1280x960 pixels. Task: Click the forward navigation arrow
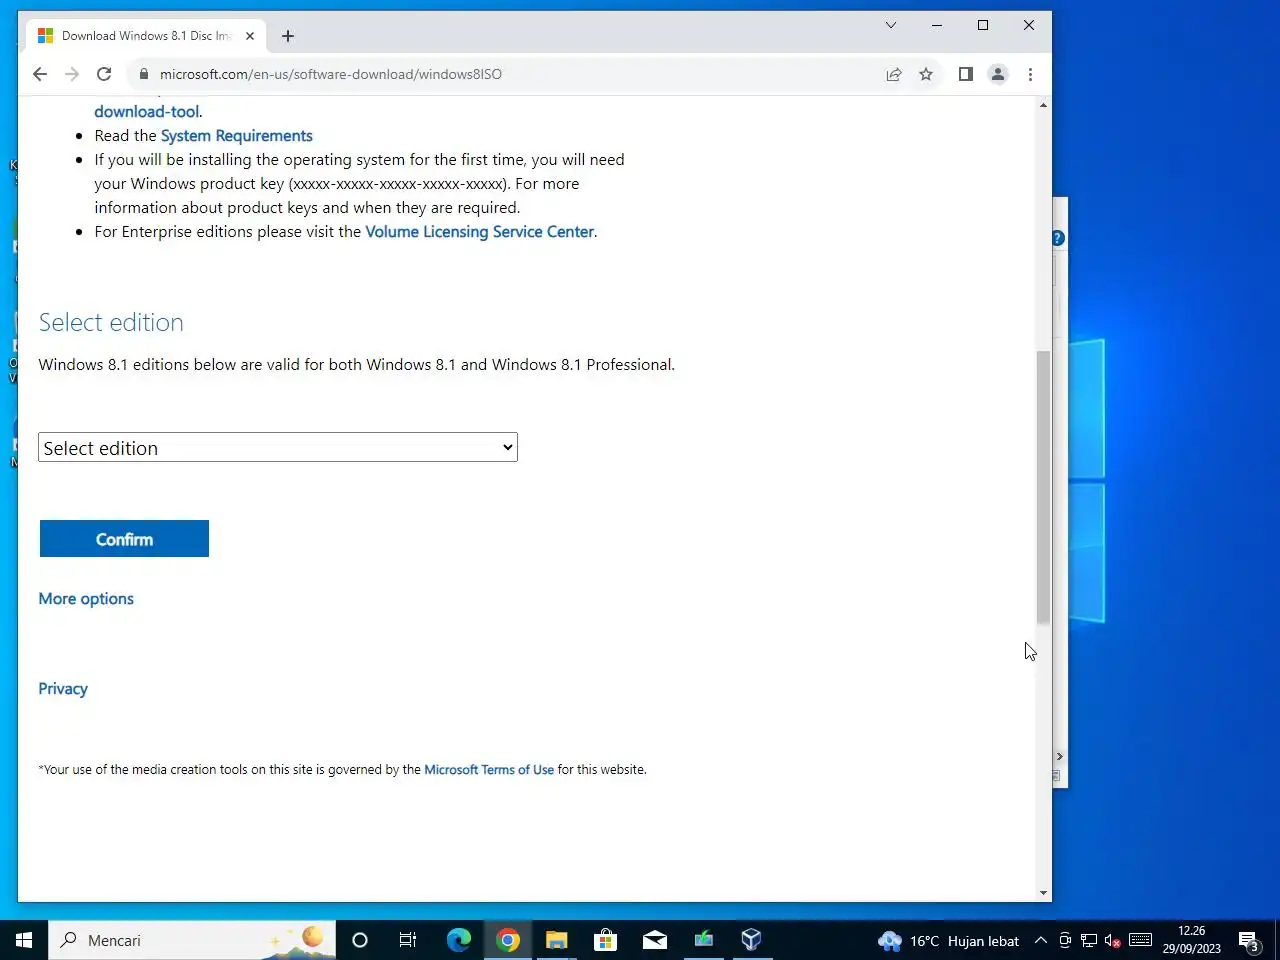[x=72, y=74]
